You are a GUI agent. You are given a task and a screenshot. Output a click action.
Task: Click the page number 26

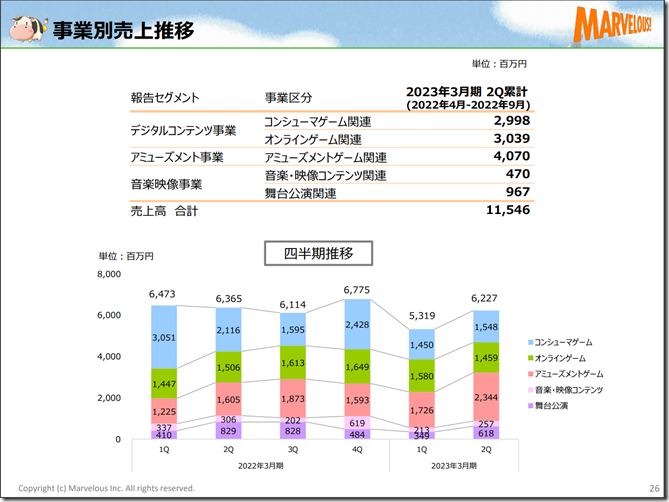654,489
